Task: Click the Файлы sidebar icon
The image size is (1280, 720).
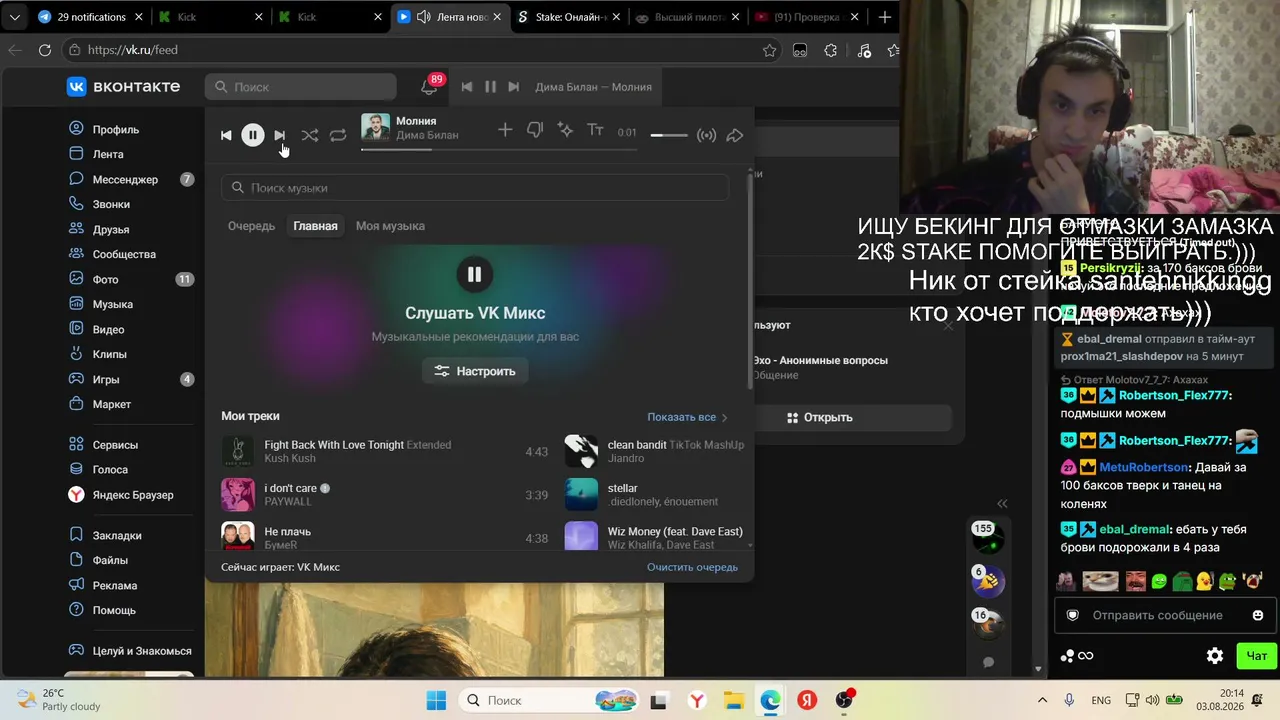Action: (x=76, y=560)
